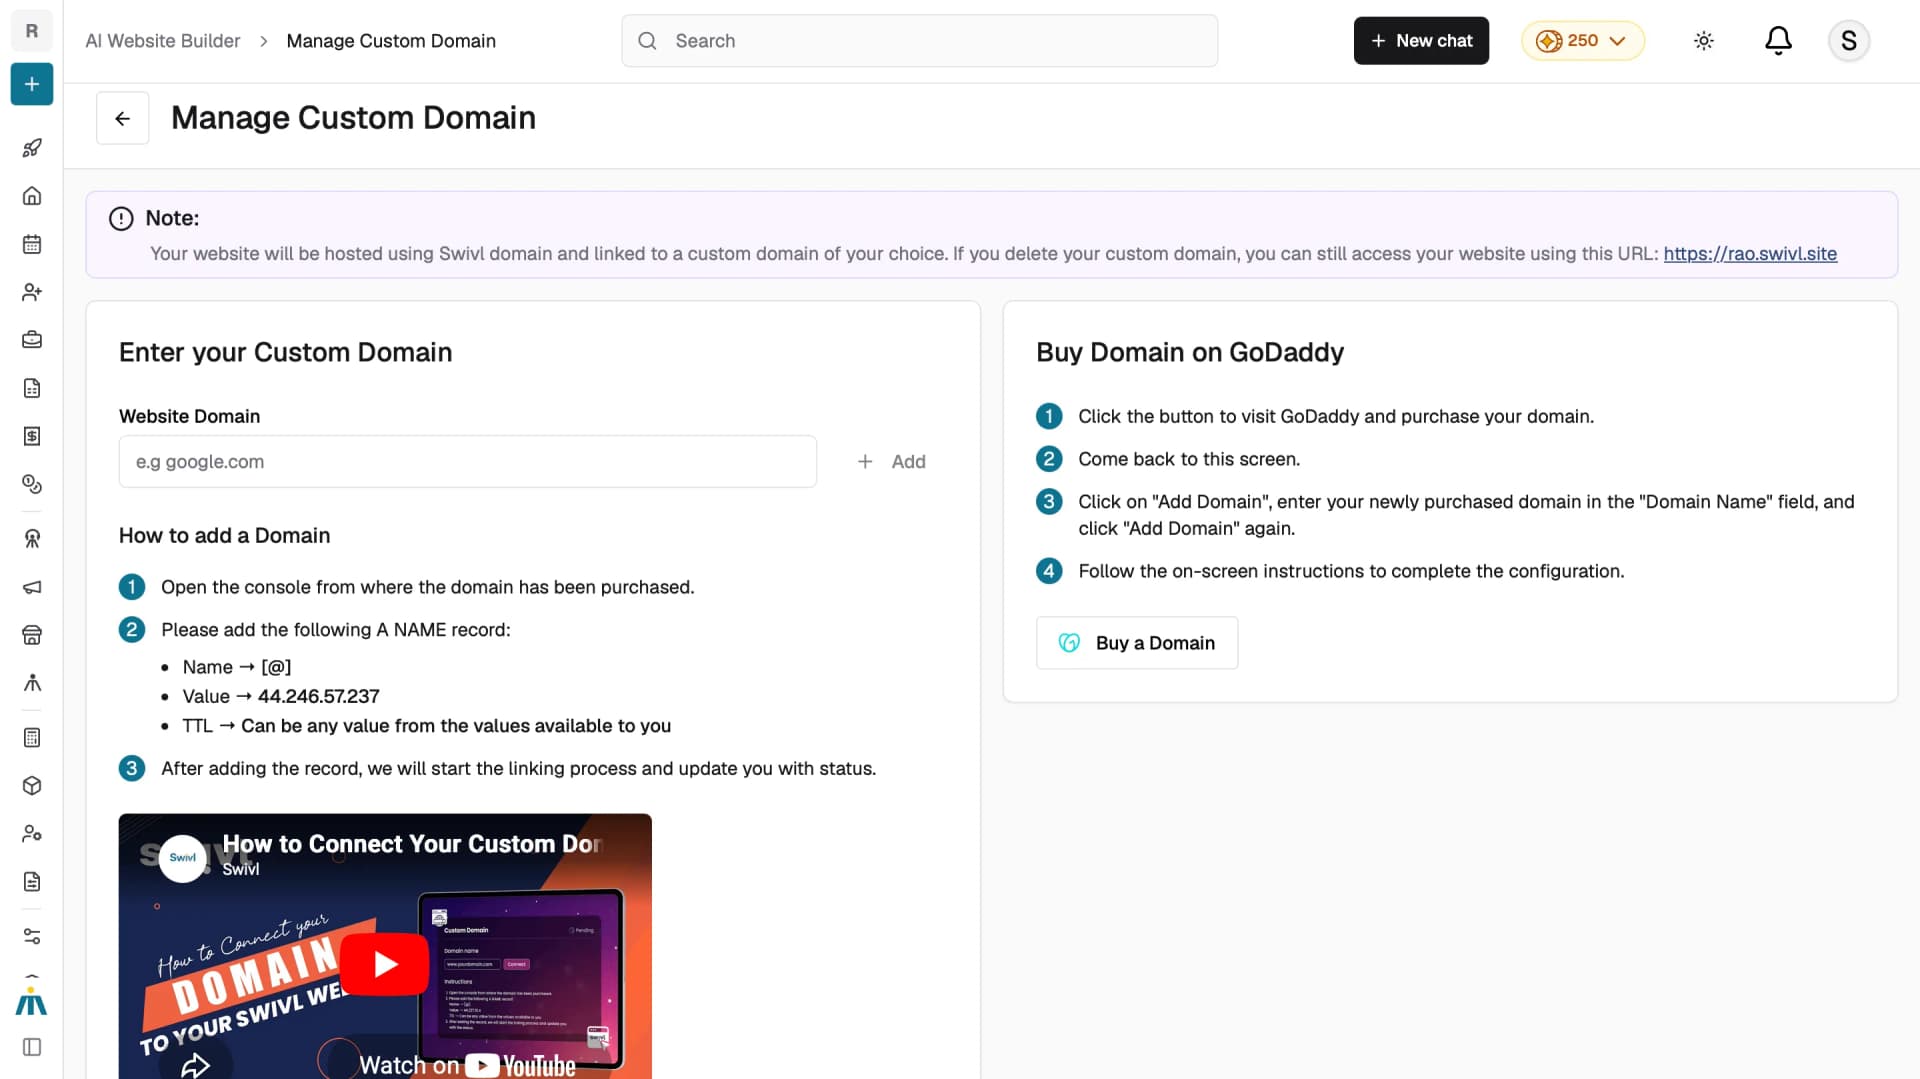1920x1079 pixels.
Task: Click the R workspace avatar
Action: click(32, 31)
